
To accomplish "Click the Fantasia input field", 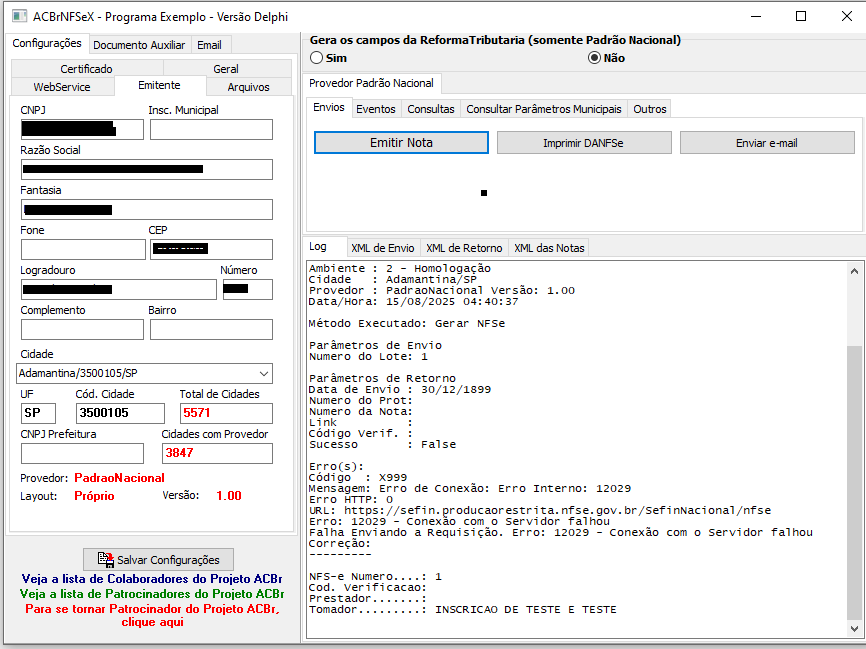I will click(x=147, y=210).
